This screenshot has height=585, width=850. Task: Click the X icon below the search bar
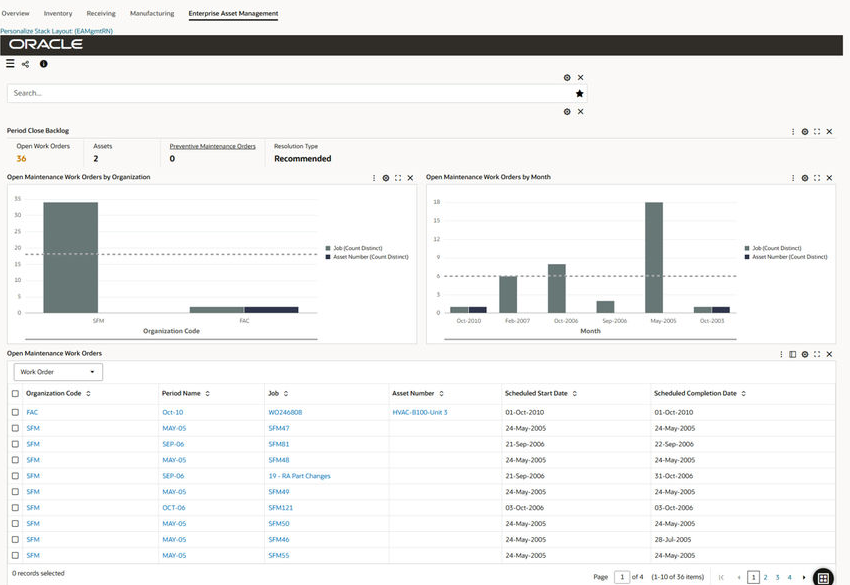[581, 112]
